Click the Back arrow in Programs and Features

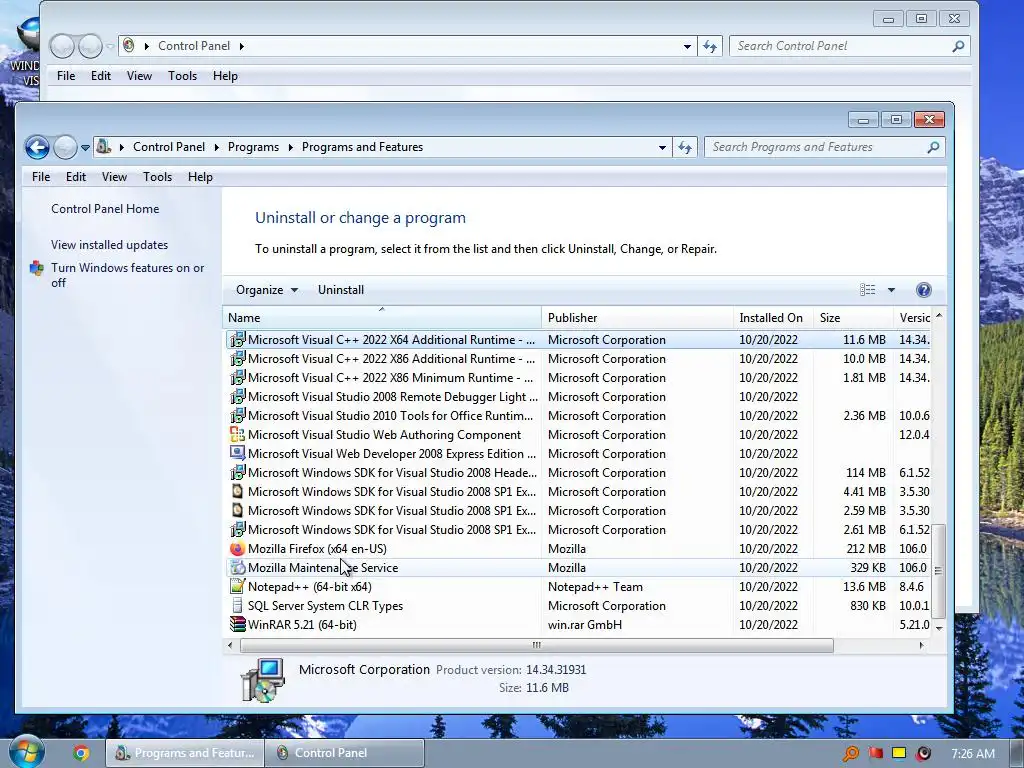click(x=37, y=148)
